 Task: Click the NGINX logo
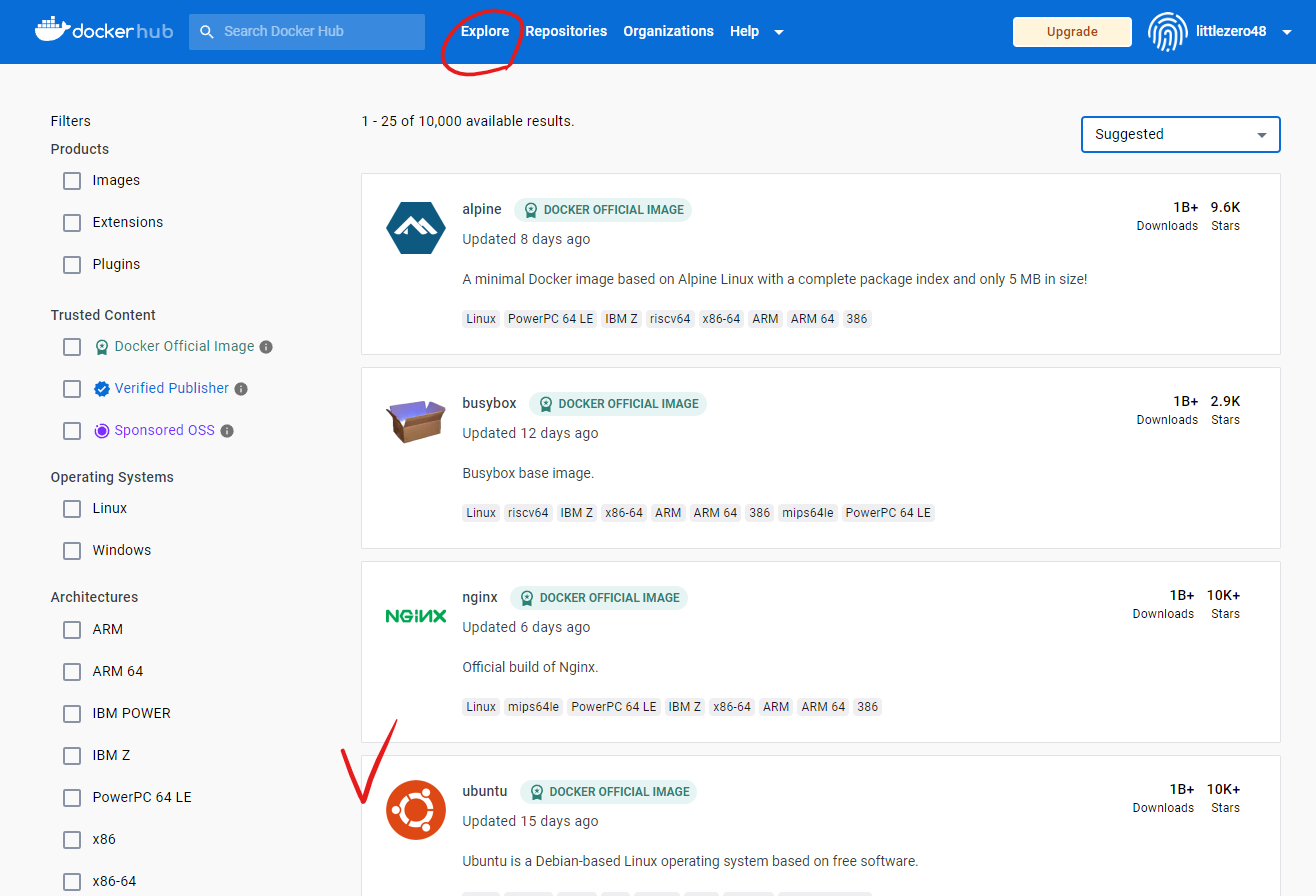[416, 616]
